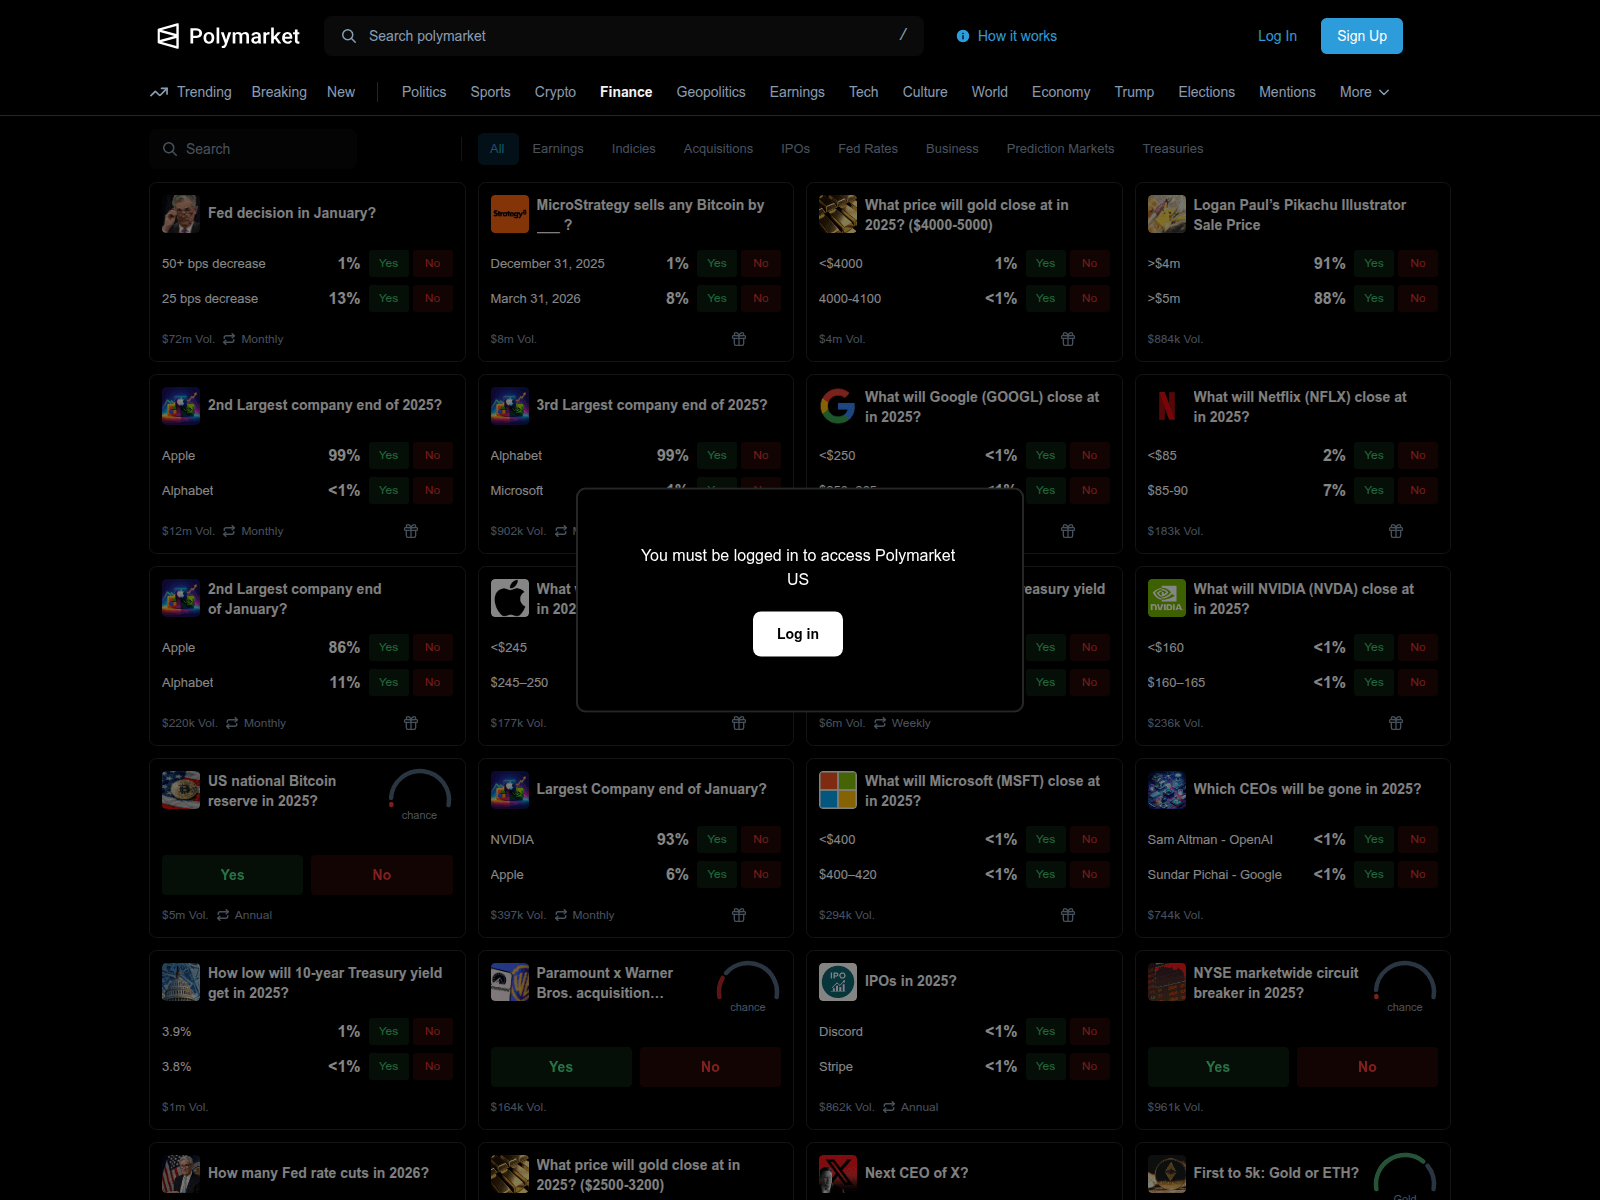Click the Log in button in dialog
The width and height of the screenshot is (1600, 1200).
coord(798,634)
